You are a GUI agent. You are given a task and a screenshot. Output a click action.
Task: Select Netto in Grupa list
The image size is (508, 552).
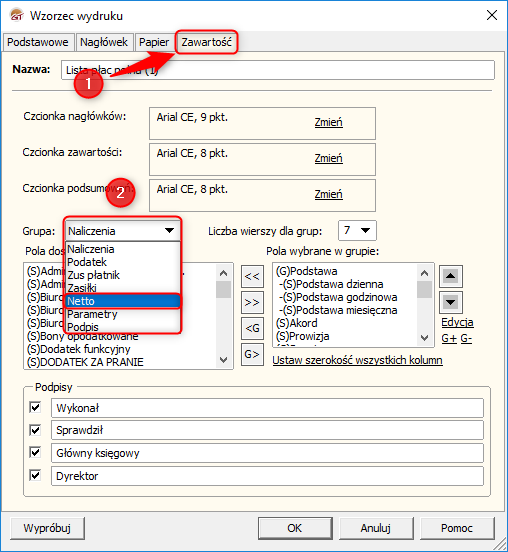(x=123, y=301)
